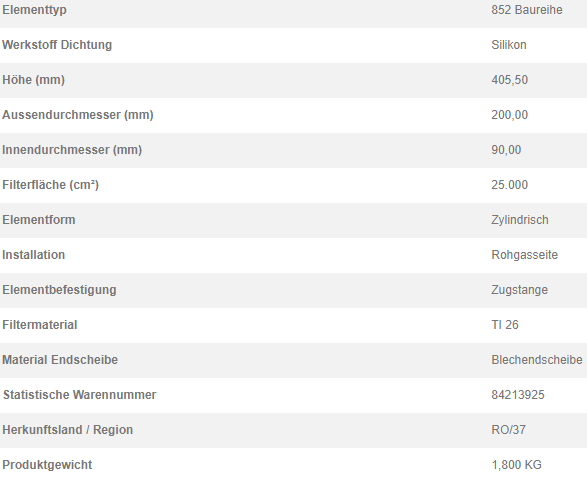Click the Blechendscheibe value
The image size is (587, 477).
pyautogui.click(x=537, y=360)
